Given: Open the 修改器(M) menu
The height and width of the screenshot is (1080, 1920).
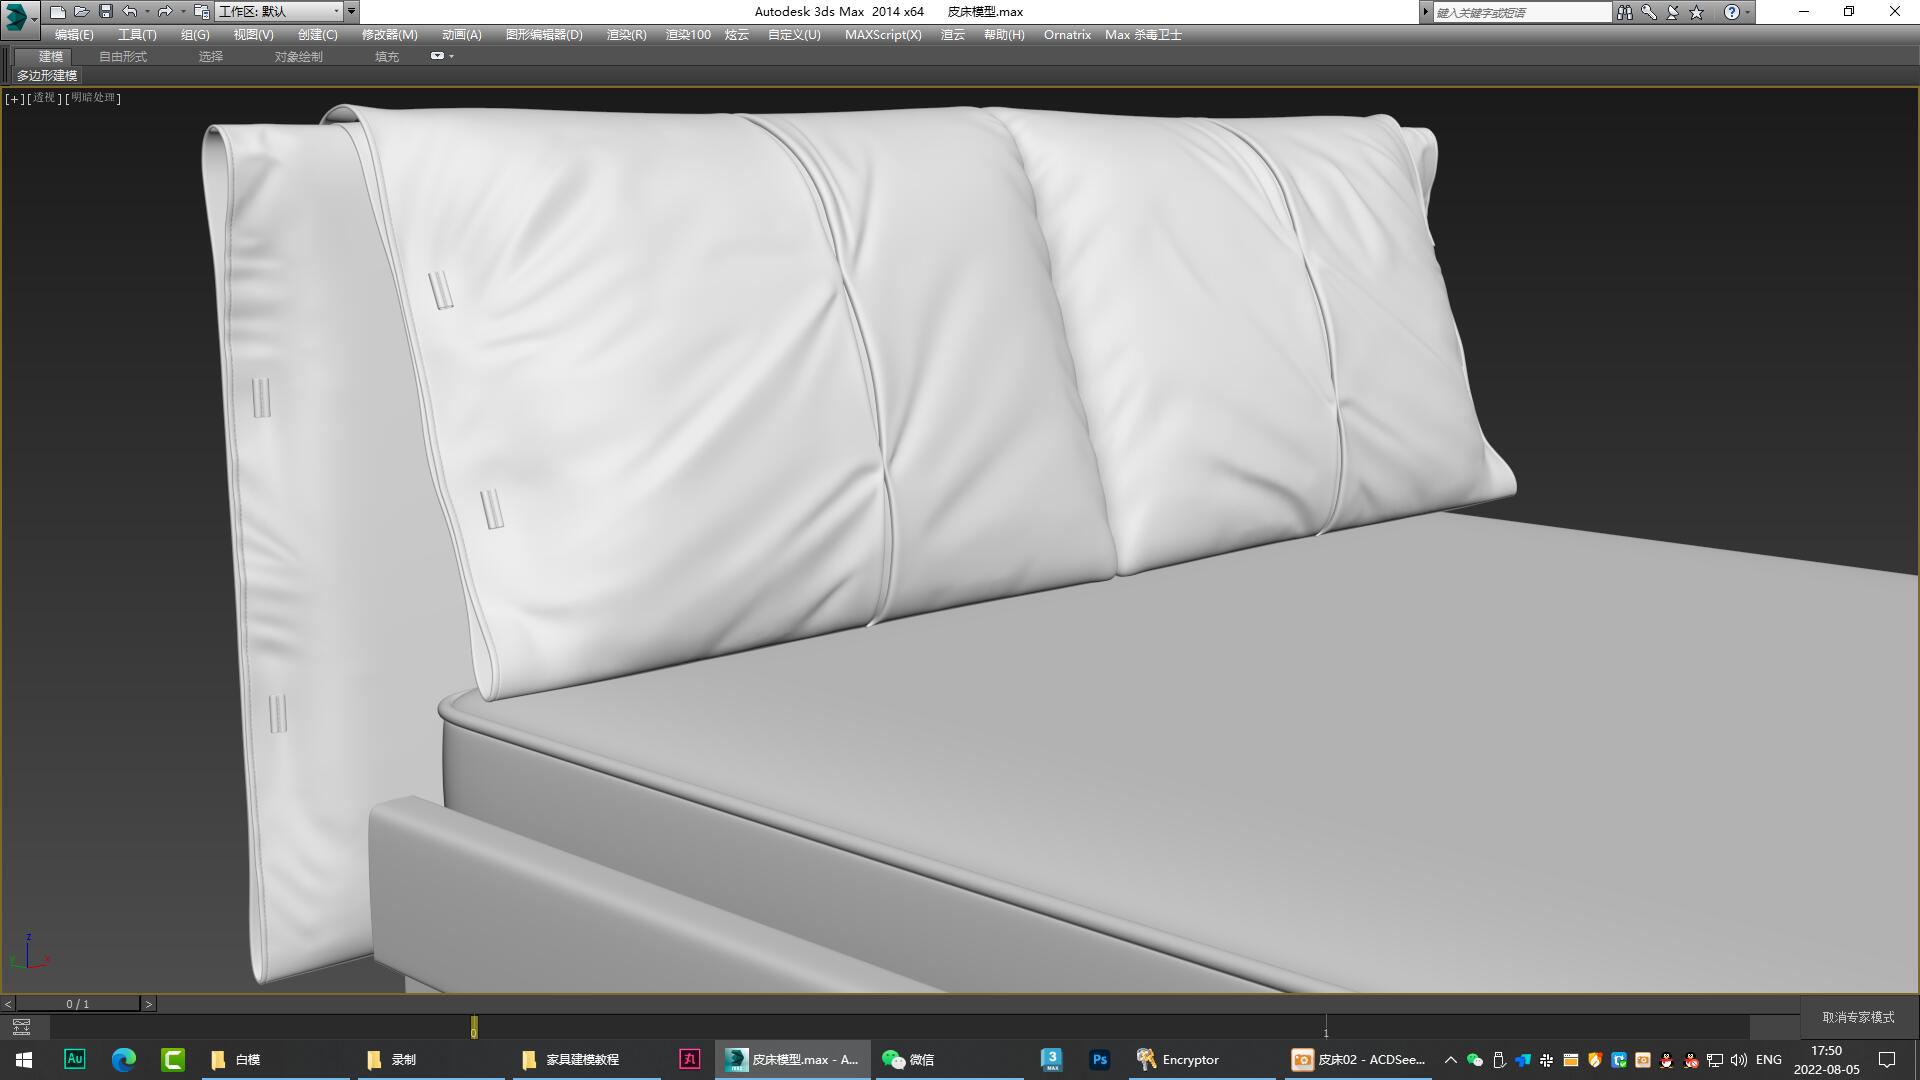Looking at the screenshot, I should (x=388, y=34).
